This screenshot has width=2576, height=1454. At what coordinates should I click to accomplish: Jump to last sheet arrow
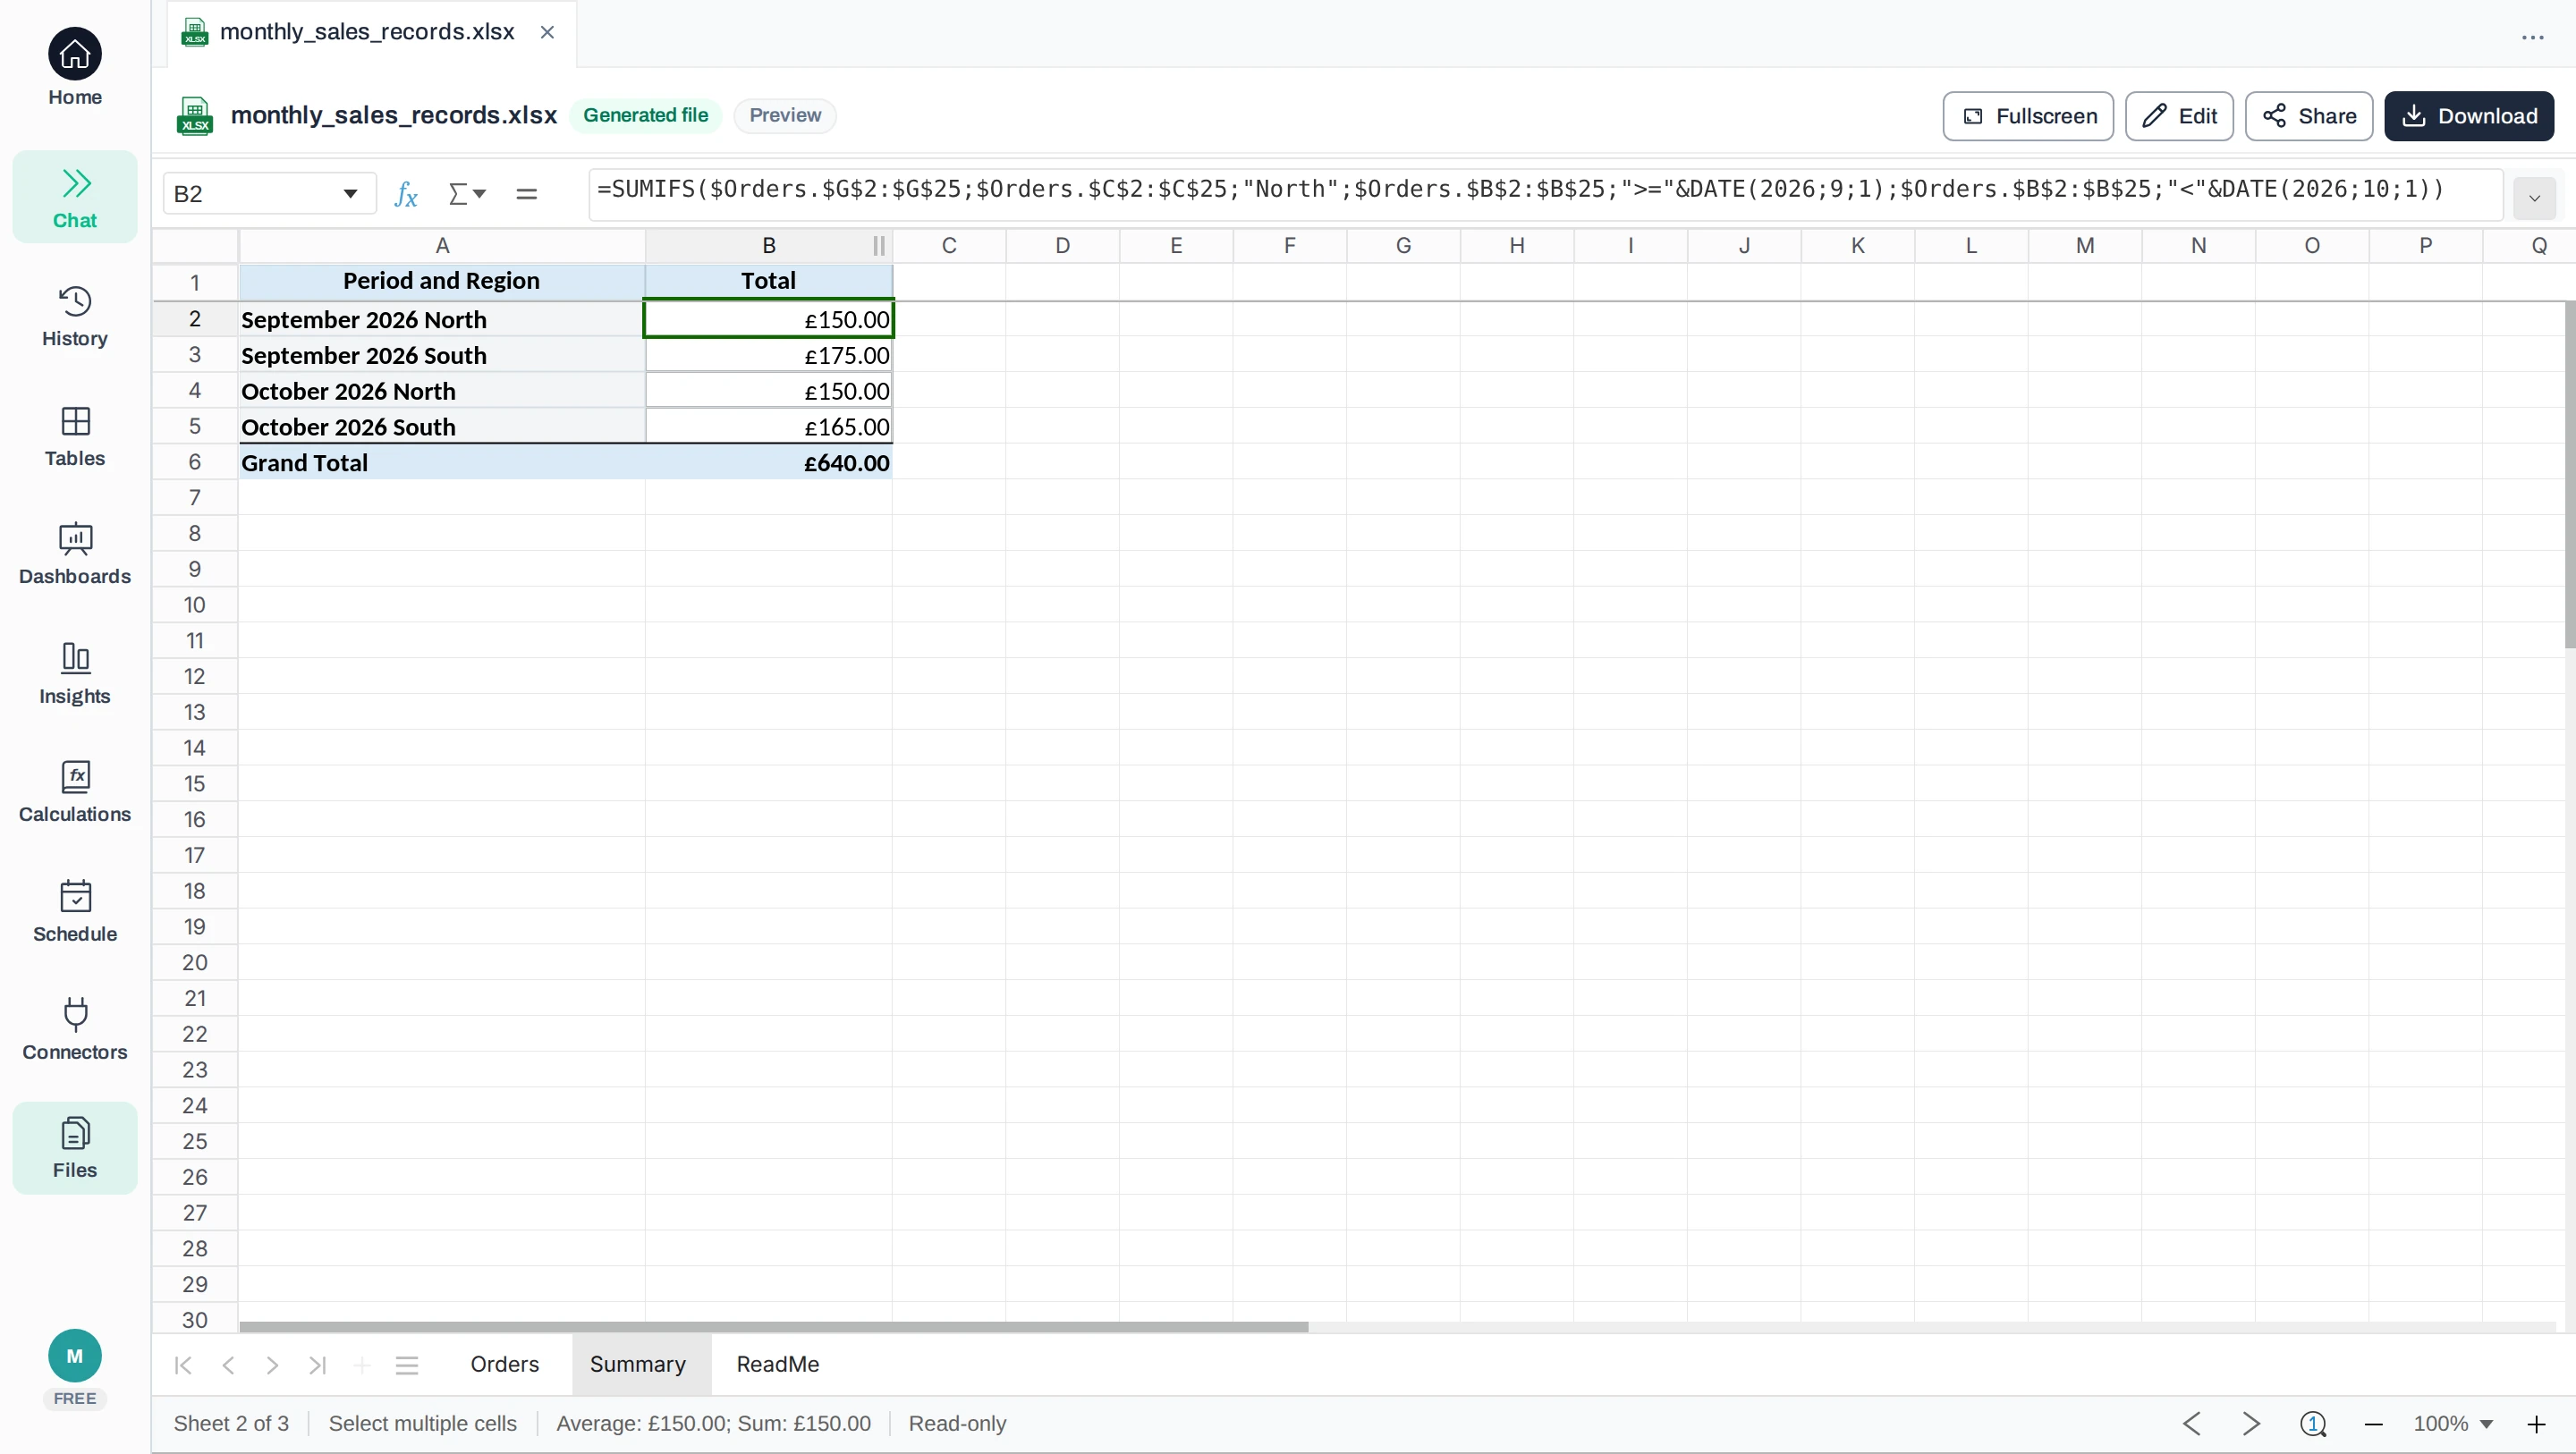[317, 1366]
